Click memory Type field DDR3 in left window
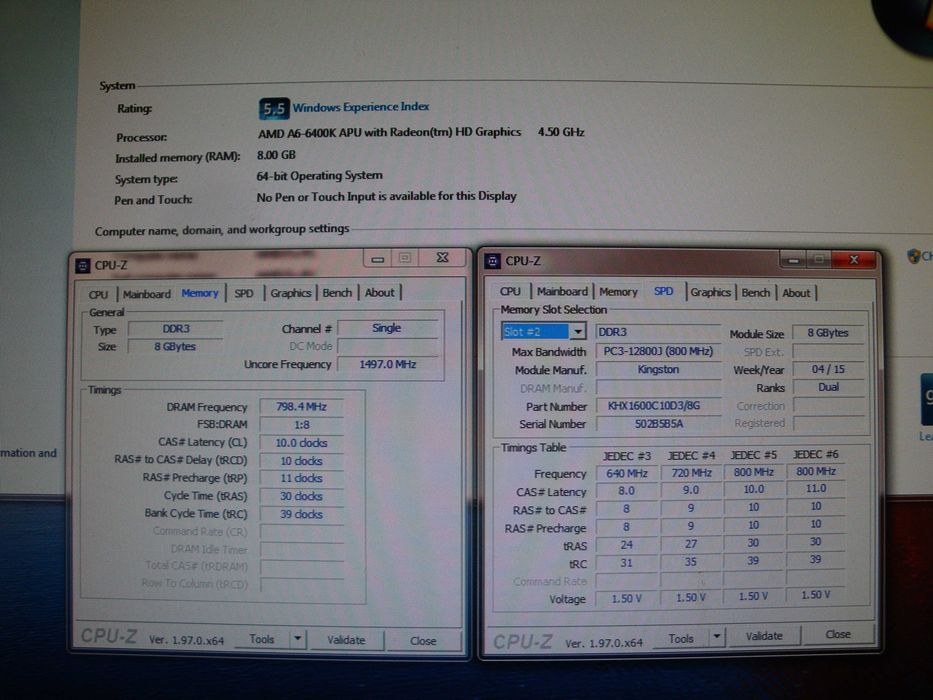Image resolution: width=933 pixels, height=700 pixels. pos(176,329)
